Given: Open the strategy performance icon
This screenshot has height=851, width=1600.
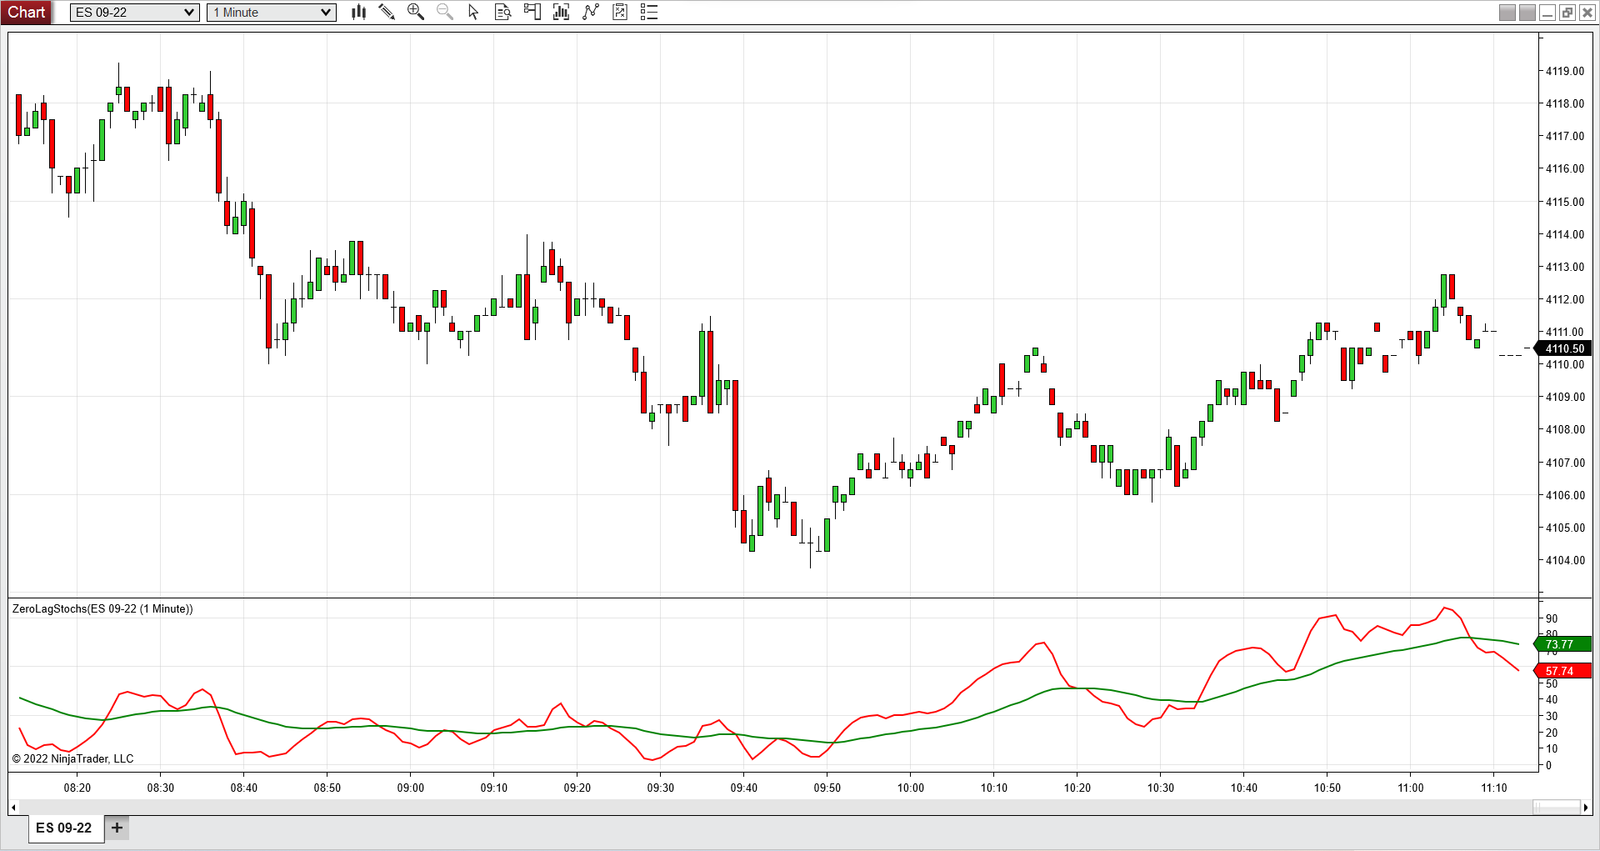Looking at the screenshot, I should coord(620,12).
